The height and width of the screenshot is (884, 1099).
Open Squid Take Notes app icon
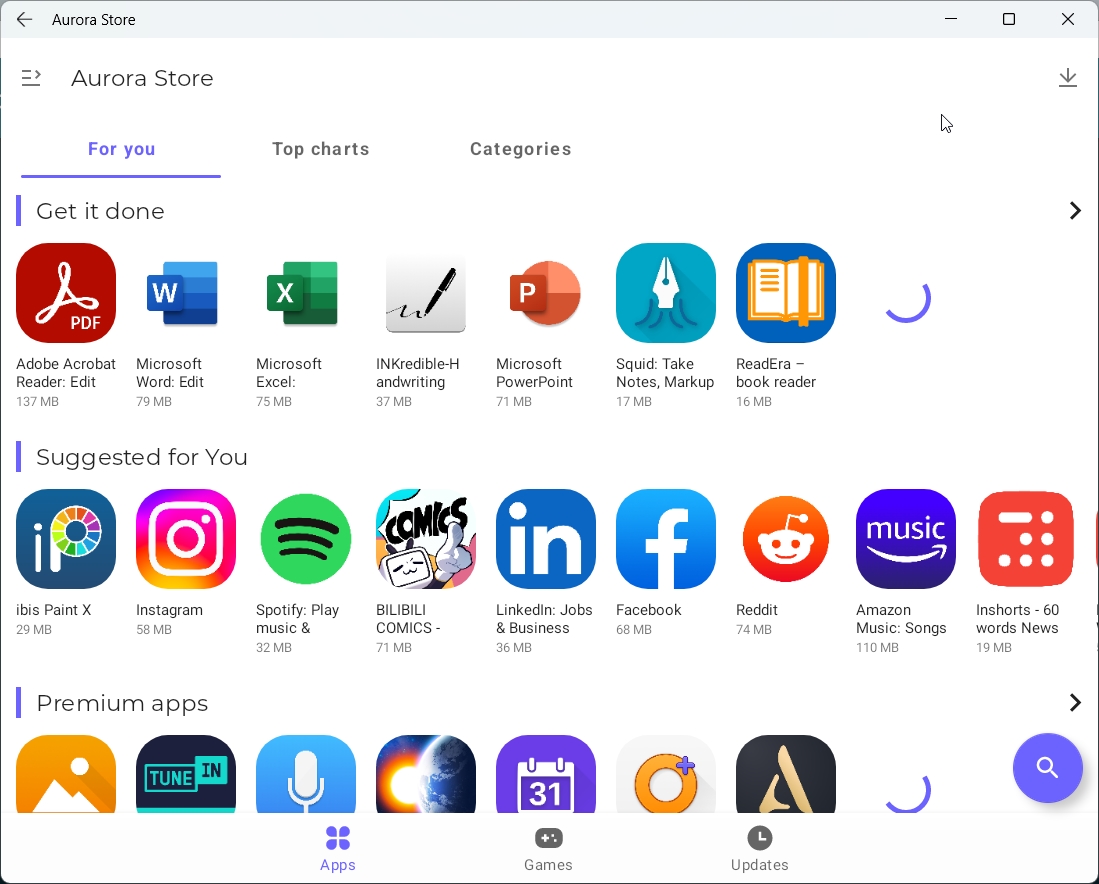pyautogui.click(x=666, y=293)
